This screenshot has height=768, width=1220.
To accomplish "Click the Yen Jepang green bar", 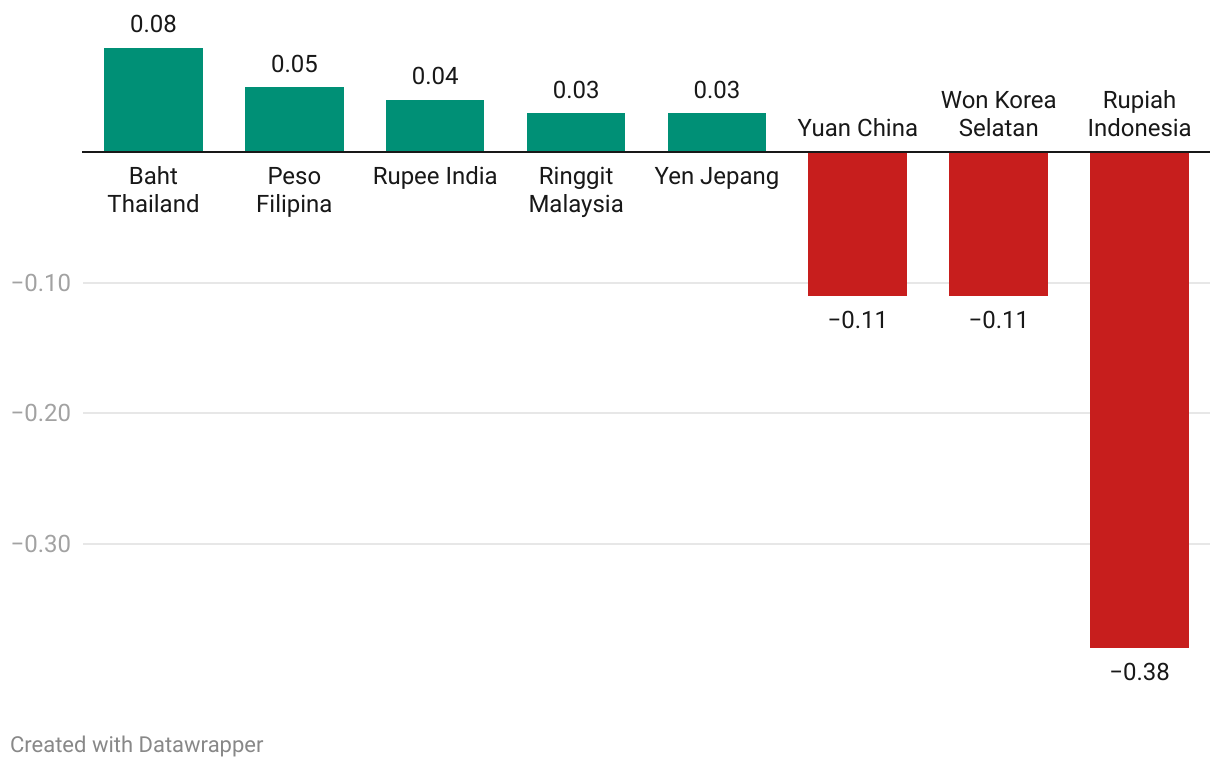I will (x=717, y=132).
